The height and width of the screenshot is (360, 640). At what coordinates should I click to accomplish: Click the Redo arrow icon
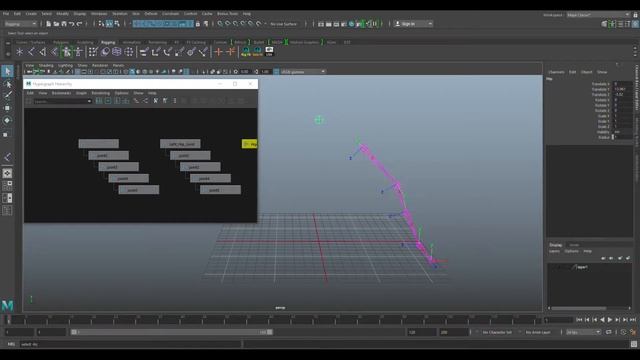(79, 24)
